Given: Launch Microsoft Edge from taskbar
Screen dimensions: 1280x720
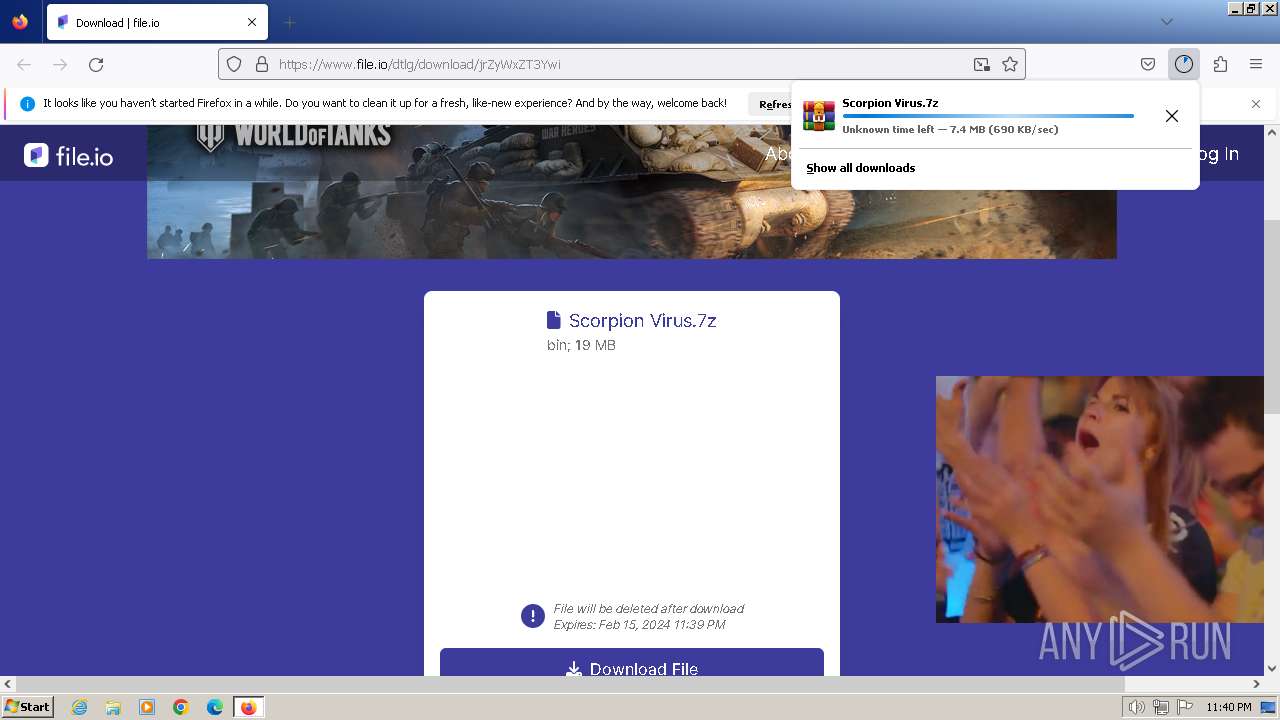Looking at the screenshot, I should [x=214, y=707].
